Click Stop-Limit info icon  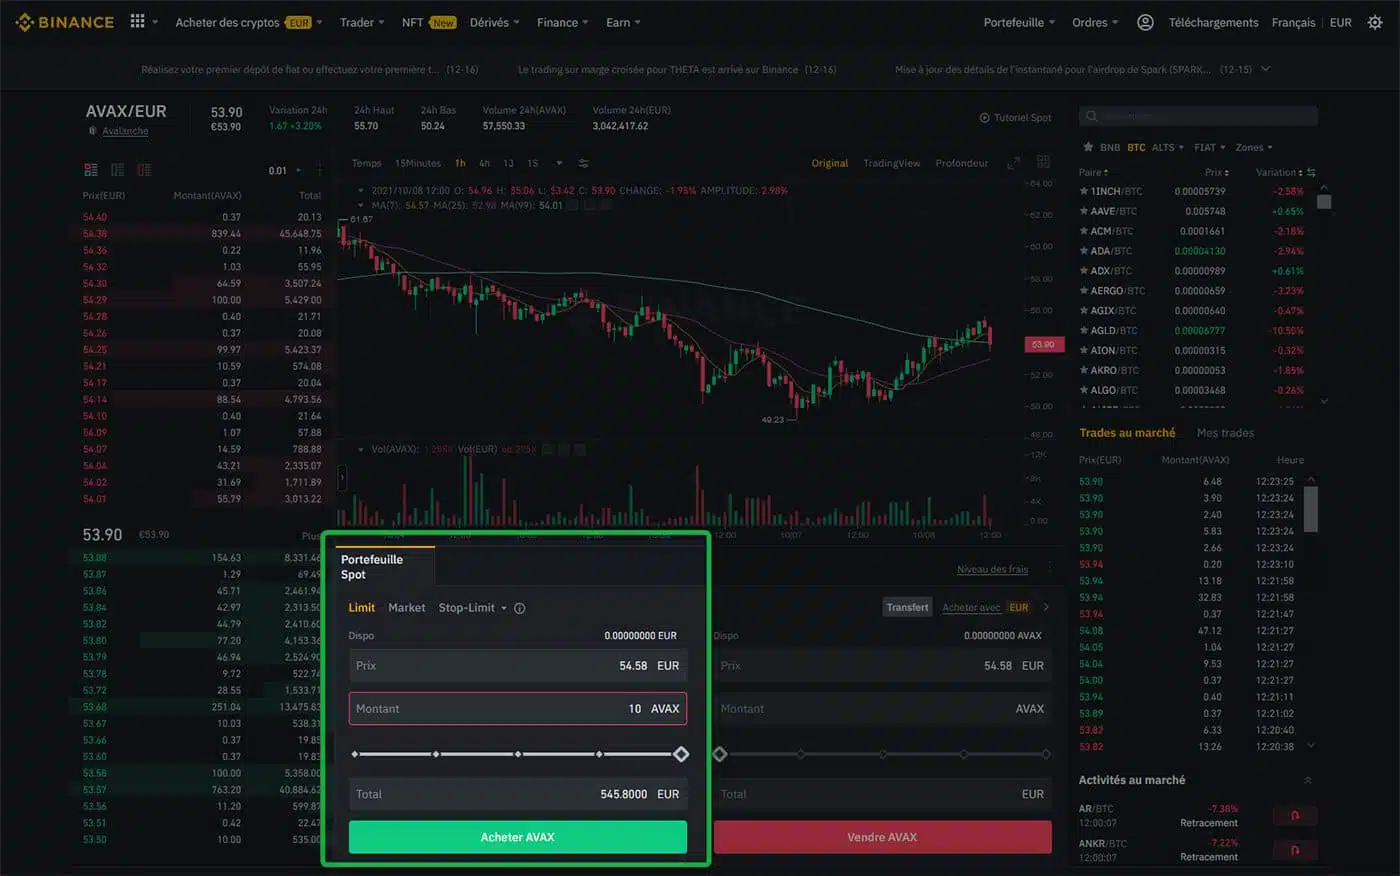[x=519, y=608]
